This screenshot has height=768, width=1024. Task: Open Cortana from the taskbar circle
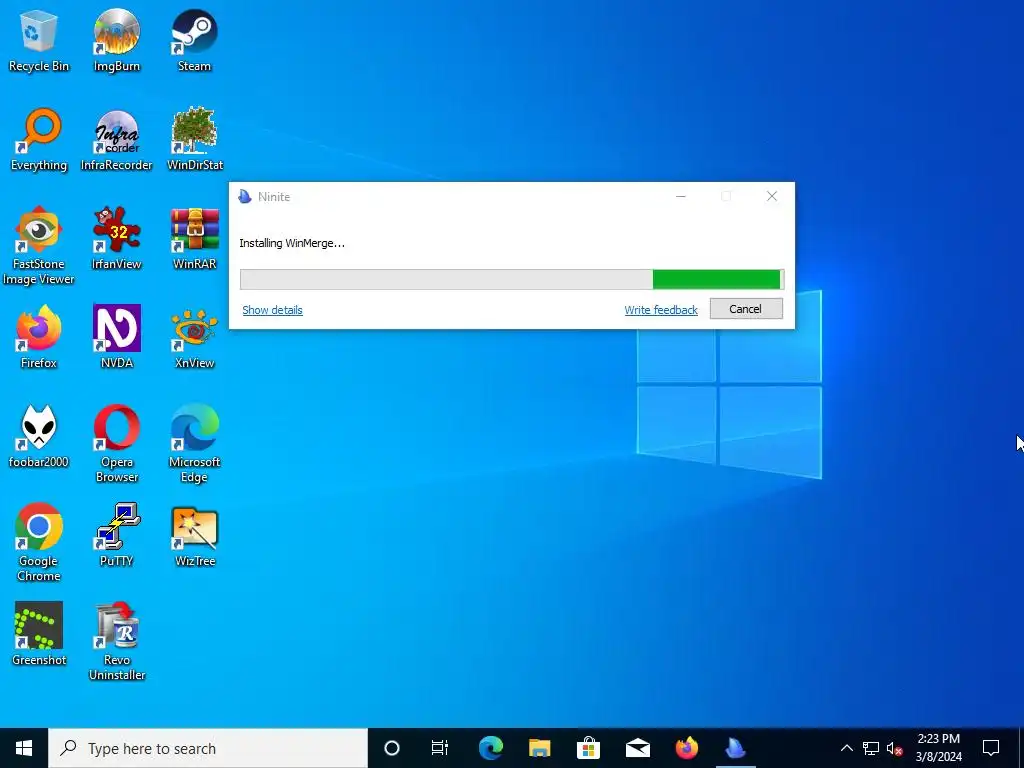click(x=391, y=748)
